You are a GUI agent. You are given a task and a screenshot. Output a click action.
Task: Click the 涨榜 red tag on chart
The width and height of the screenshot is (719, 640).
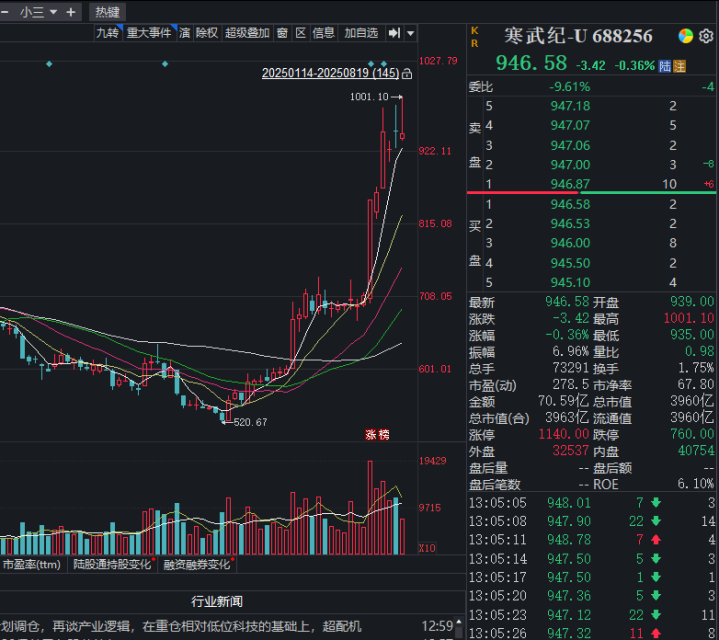tap(377, 434)
